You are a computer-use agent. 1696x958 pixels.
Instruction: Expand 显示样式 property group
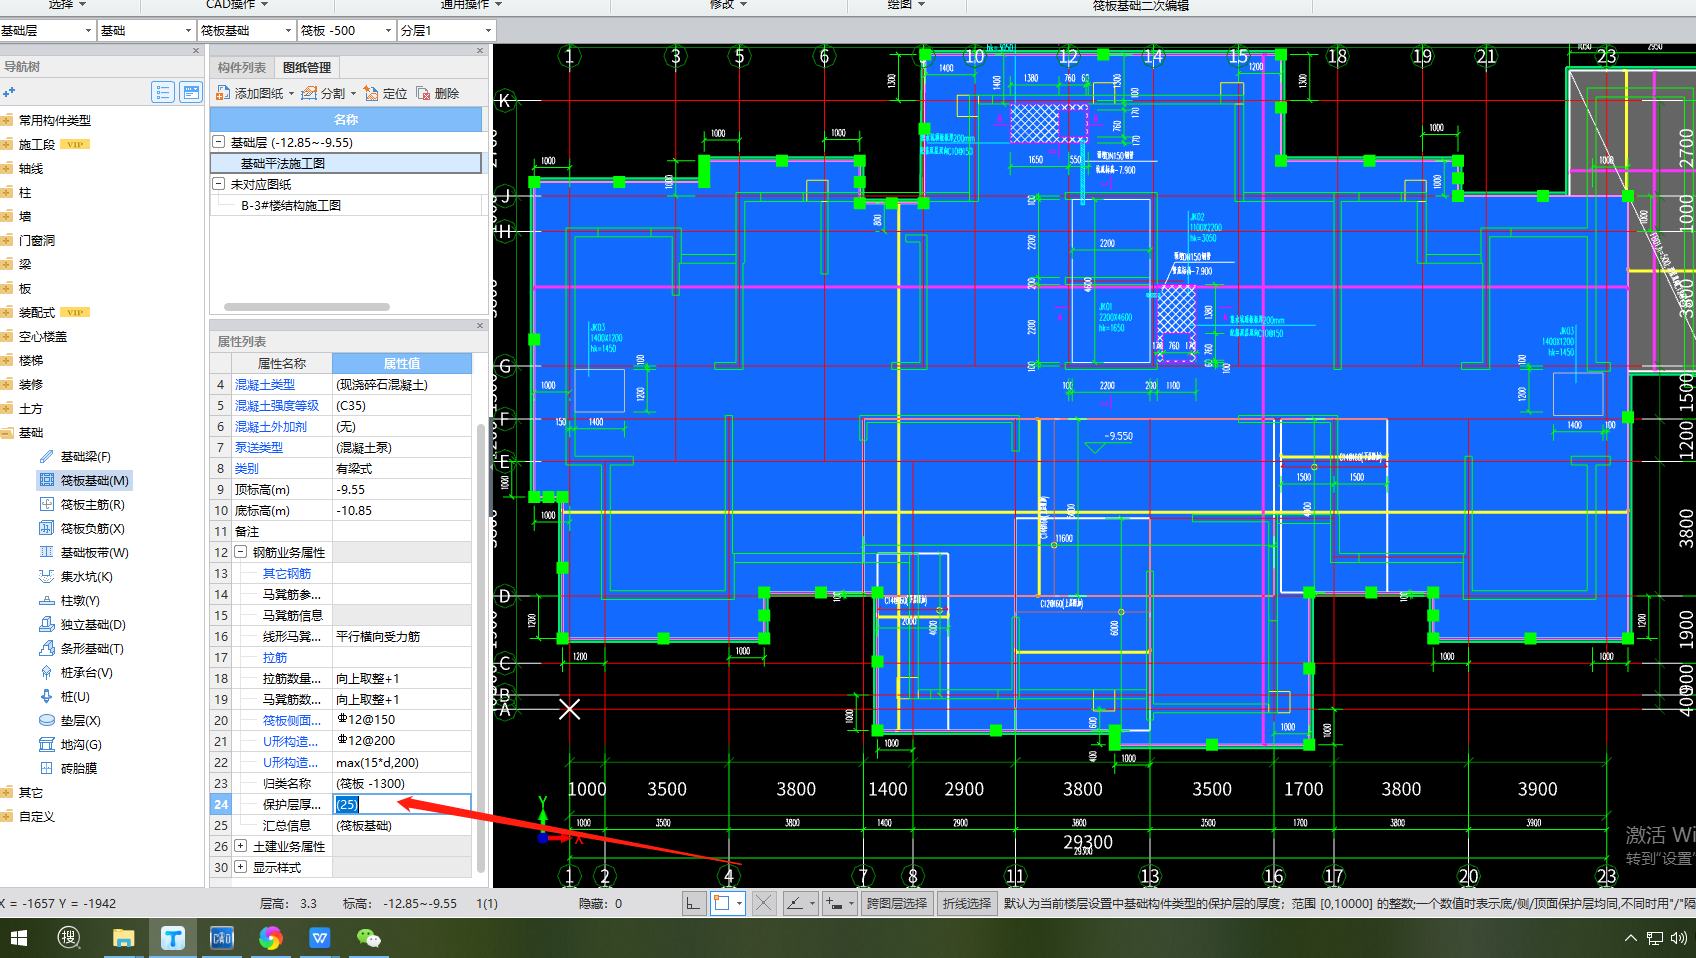pos(241,867)
